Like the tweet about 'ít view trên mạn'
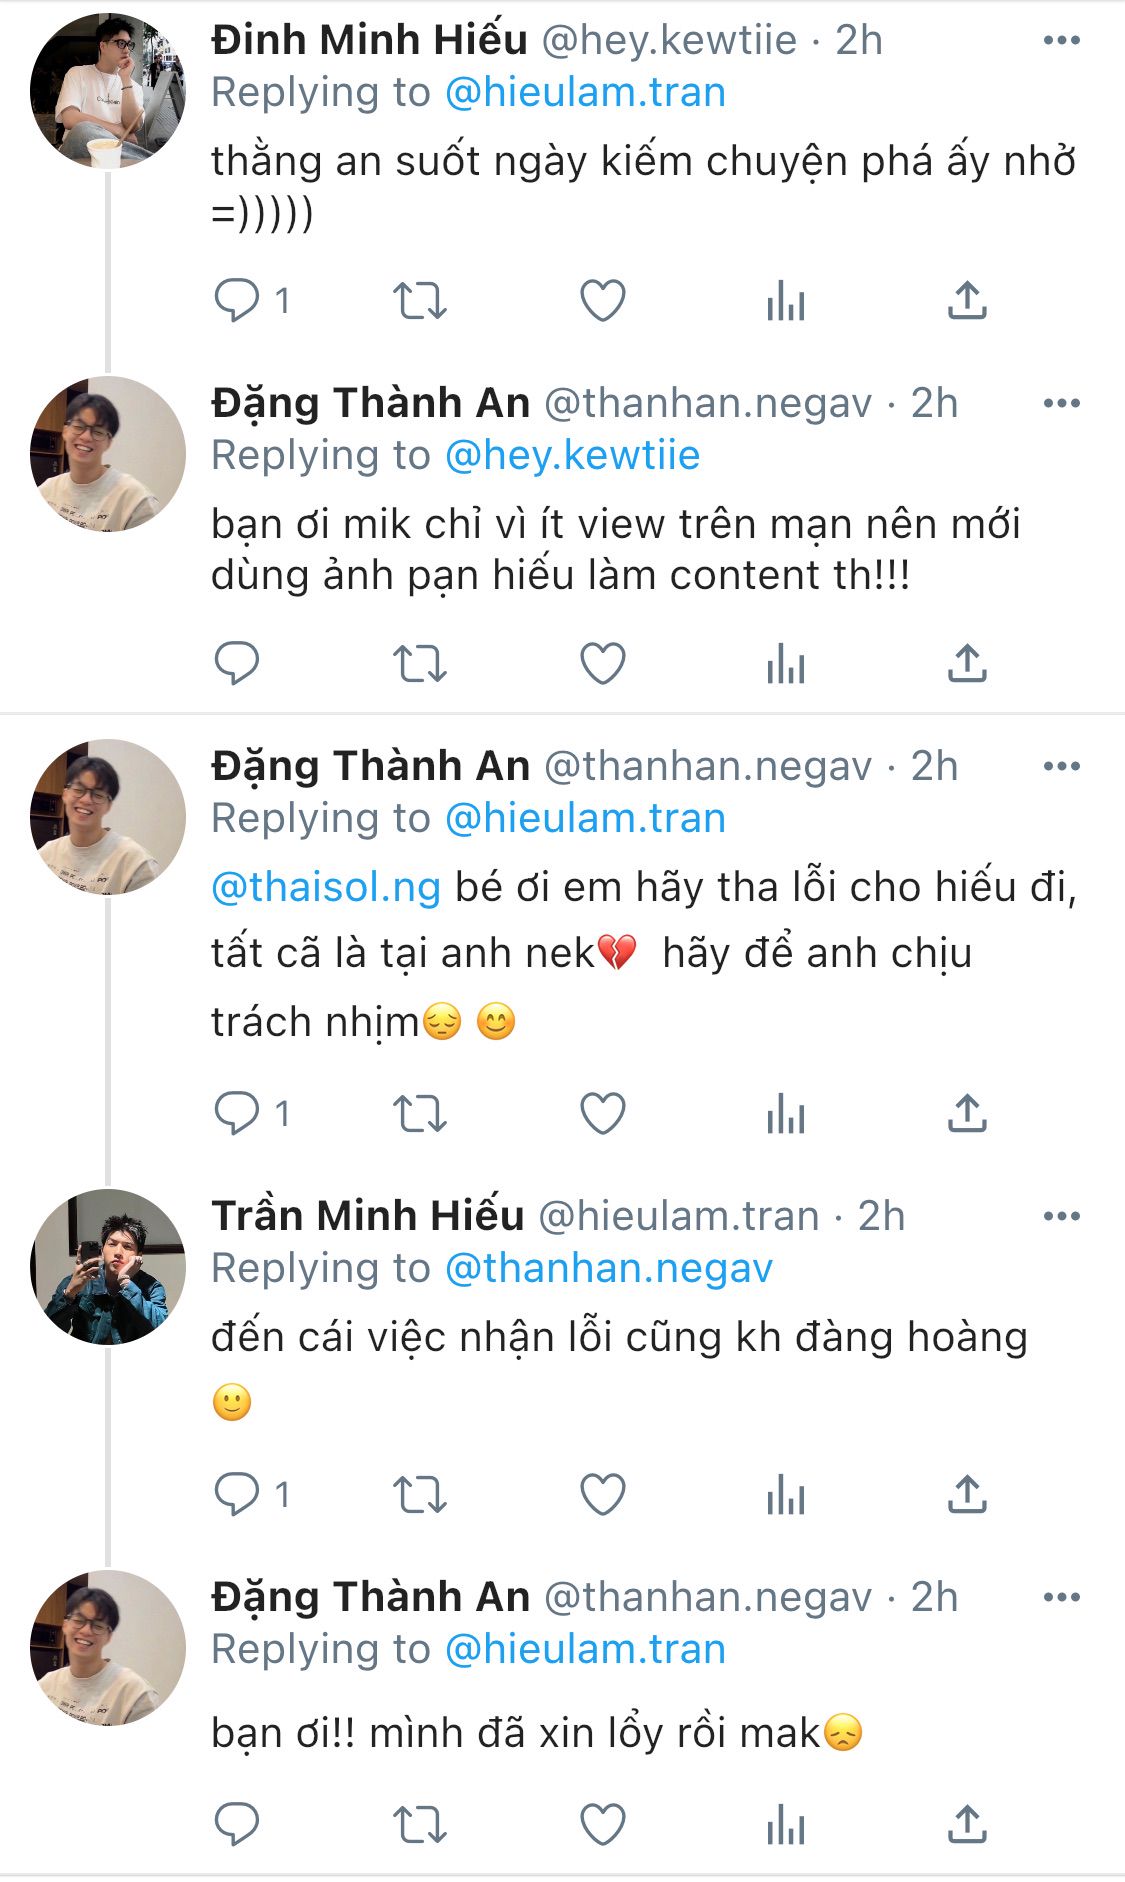 (603, 663)
